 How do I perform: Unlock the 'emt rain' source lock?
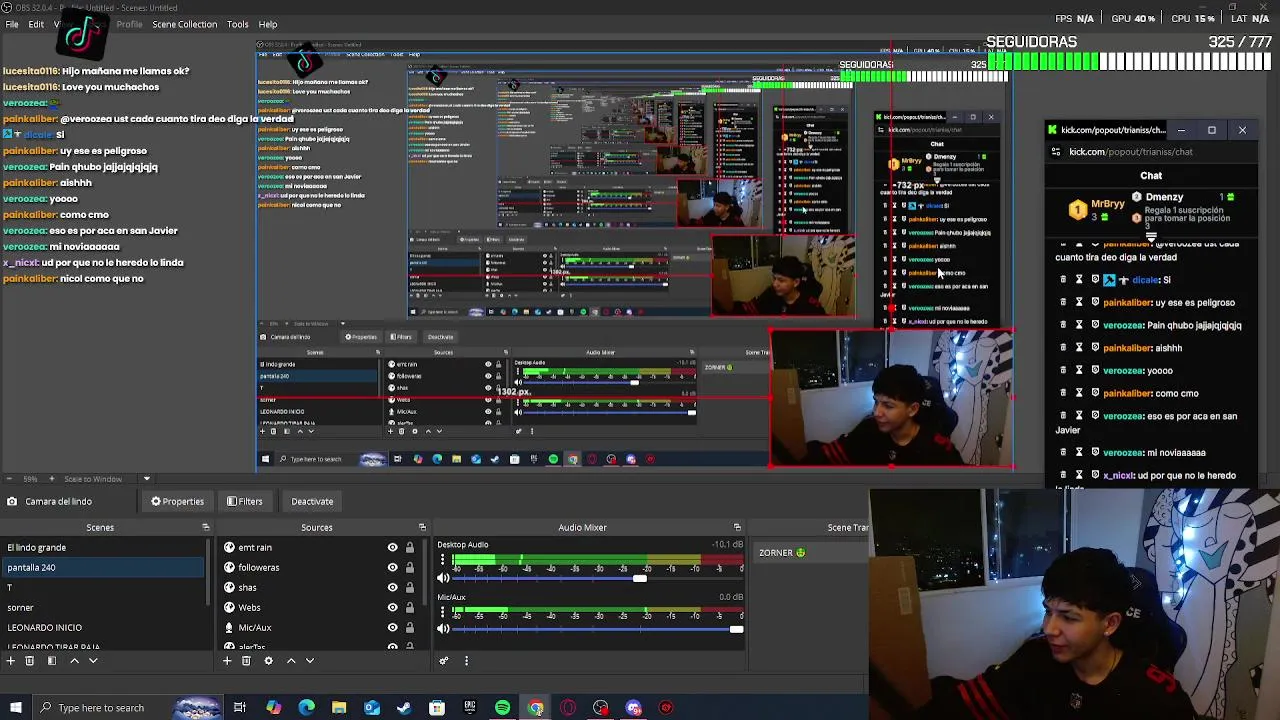(x=409, y=548)
